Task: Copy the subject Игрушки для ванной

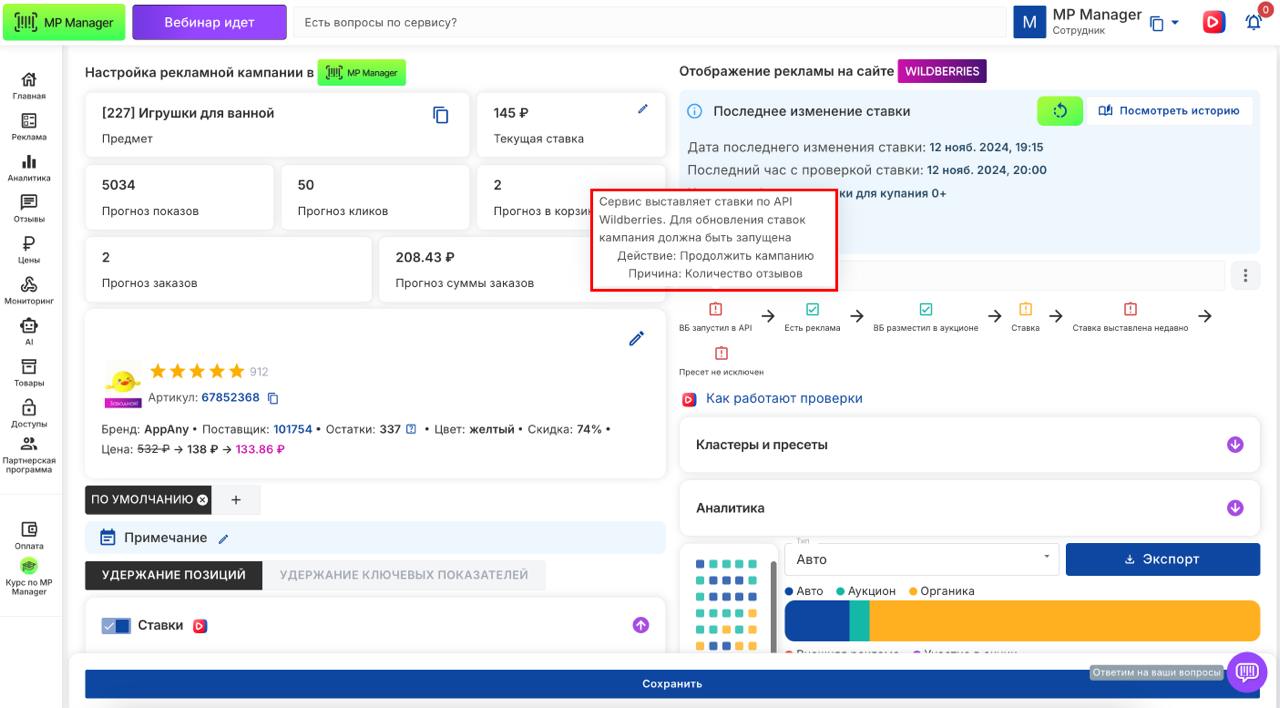Action: (440, 115)
